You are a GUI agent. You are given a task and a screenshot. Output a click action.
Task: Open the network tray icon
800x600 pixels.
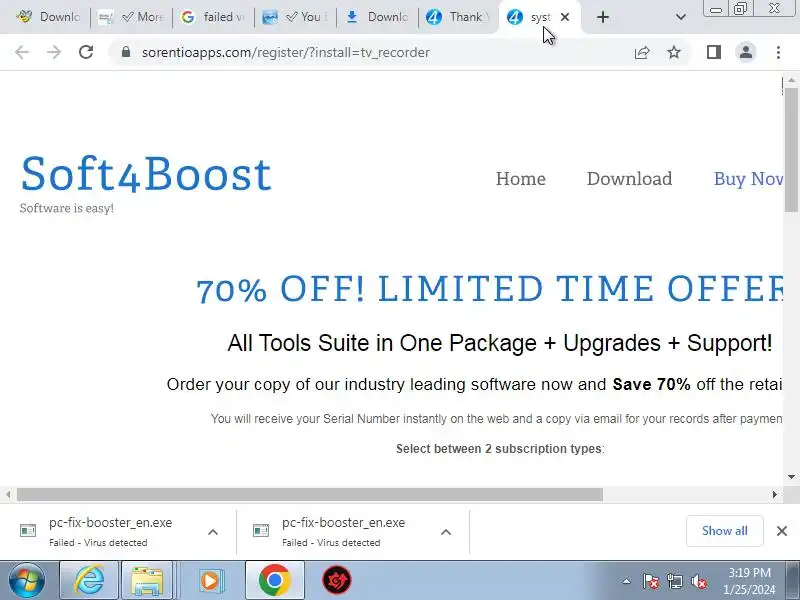(x=675, y=581)
